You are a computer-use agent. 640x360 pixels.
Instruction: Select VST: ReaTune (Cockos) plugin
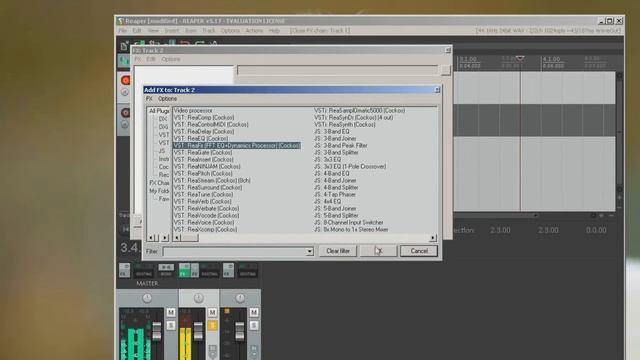[203, 194]
